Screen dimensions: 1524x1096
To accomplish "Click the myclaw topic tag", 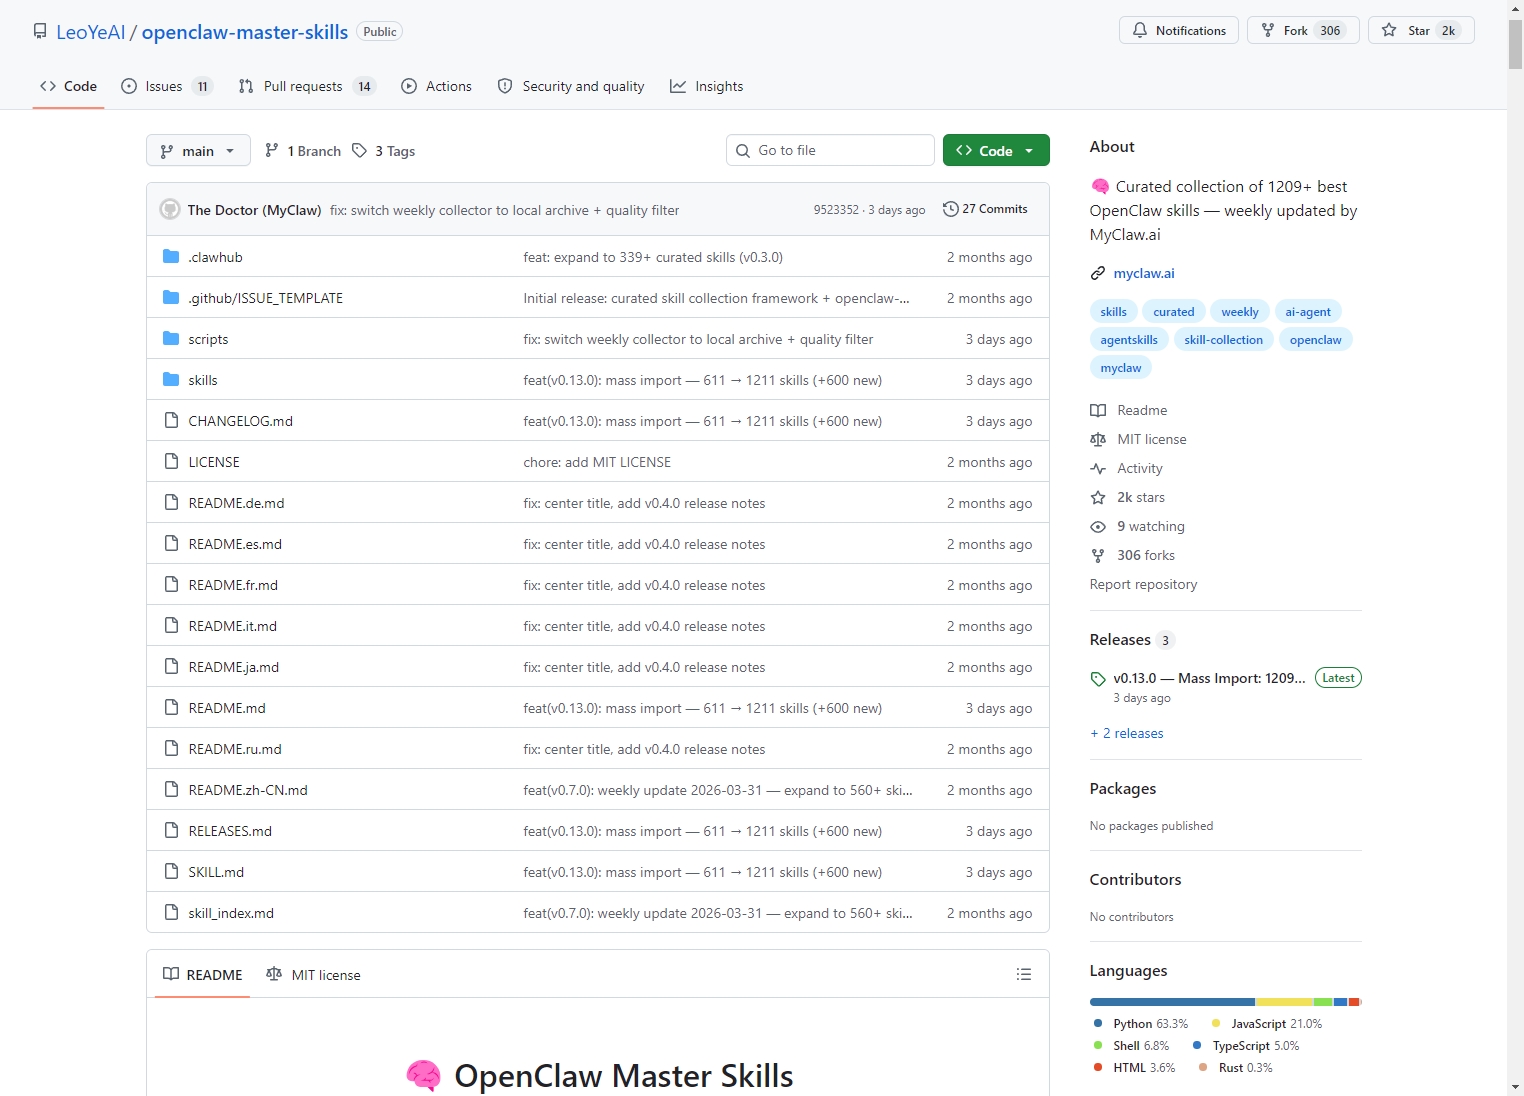I will [1121, 368].
